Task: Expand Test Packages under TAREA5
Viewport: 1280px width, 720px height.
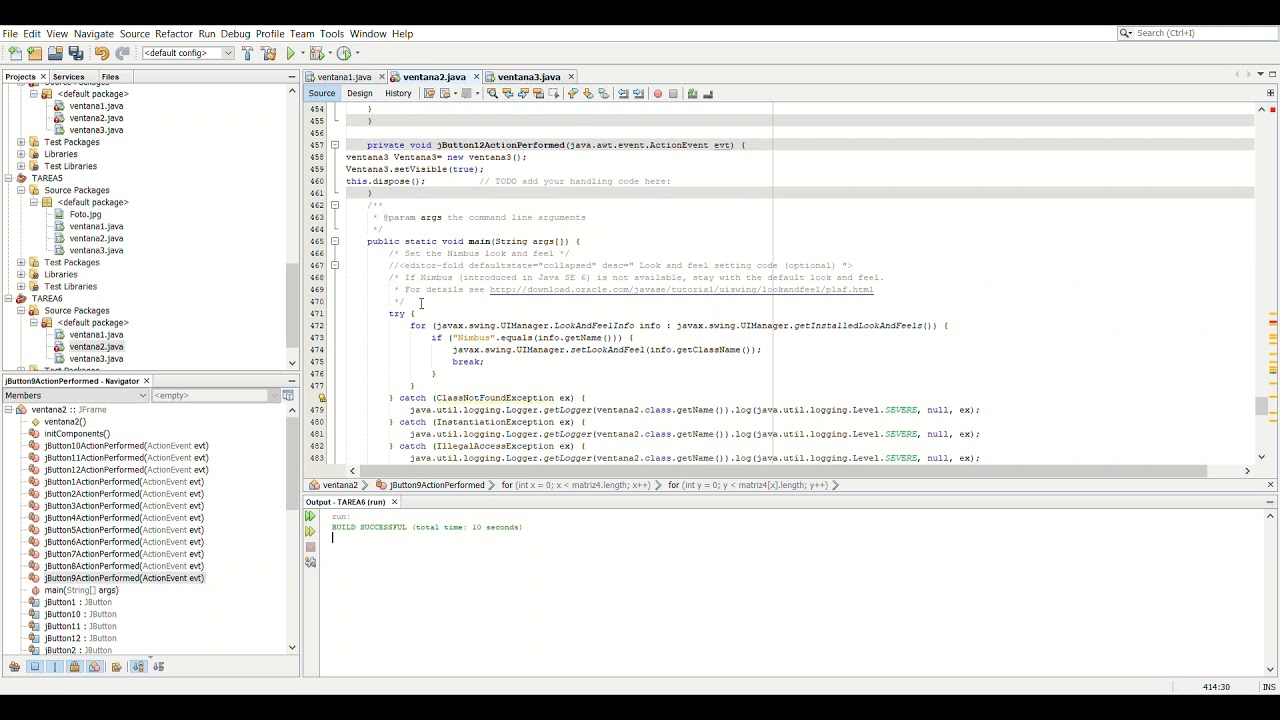Action: (21, 263)
